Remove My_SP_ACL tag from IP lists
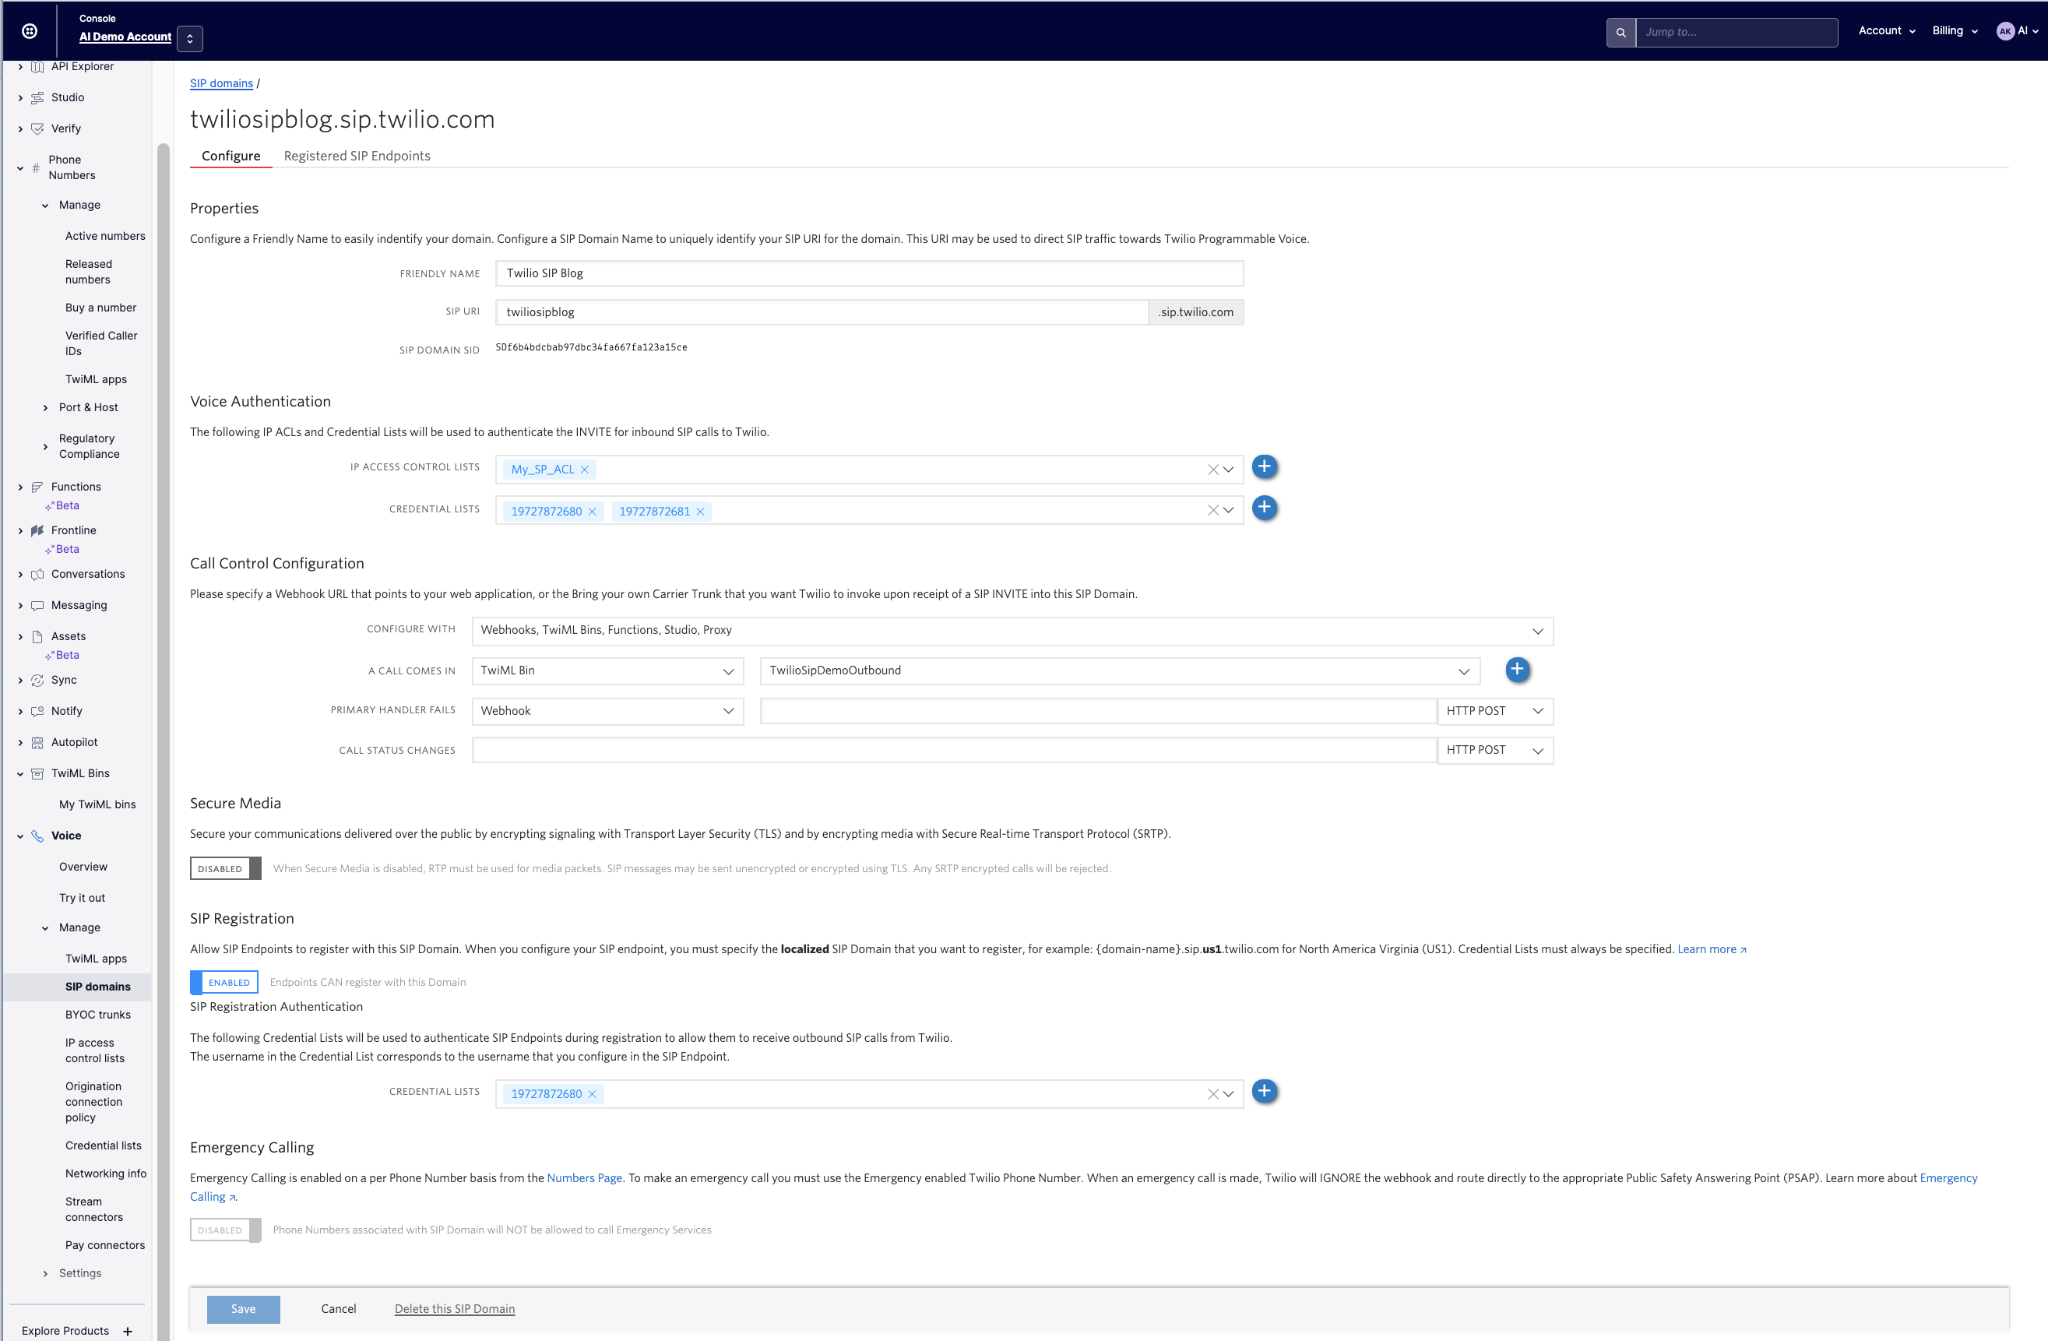This screenshot has width=2048, height=1341. (x=585, y=470)
